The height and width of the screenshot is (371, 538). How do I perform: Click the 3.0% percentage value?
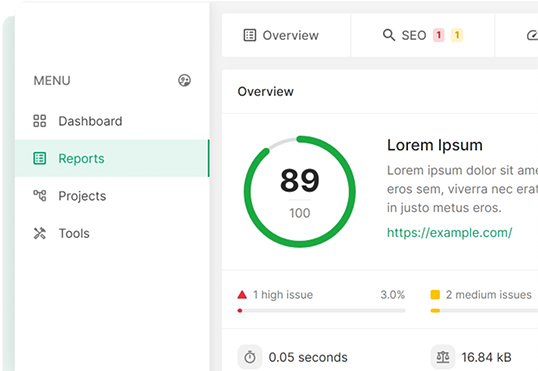(x=393, y=294)
